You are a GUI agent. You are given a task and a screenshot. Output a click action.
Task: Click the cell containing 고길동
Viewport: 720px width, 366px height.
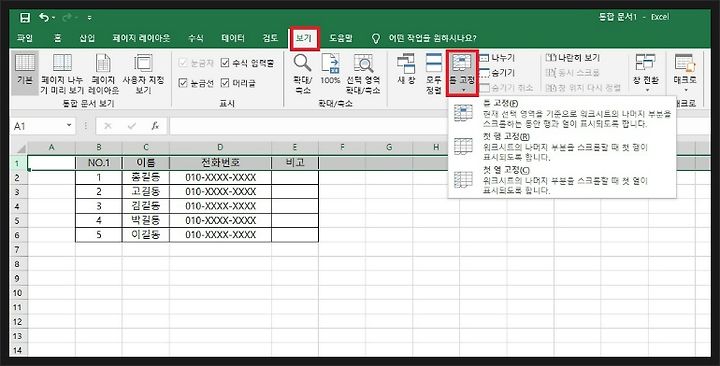pyautogui.click(x=146, y=192)
